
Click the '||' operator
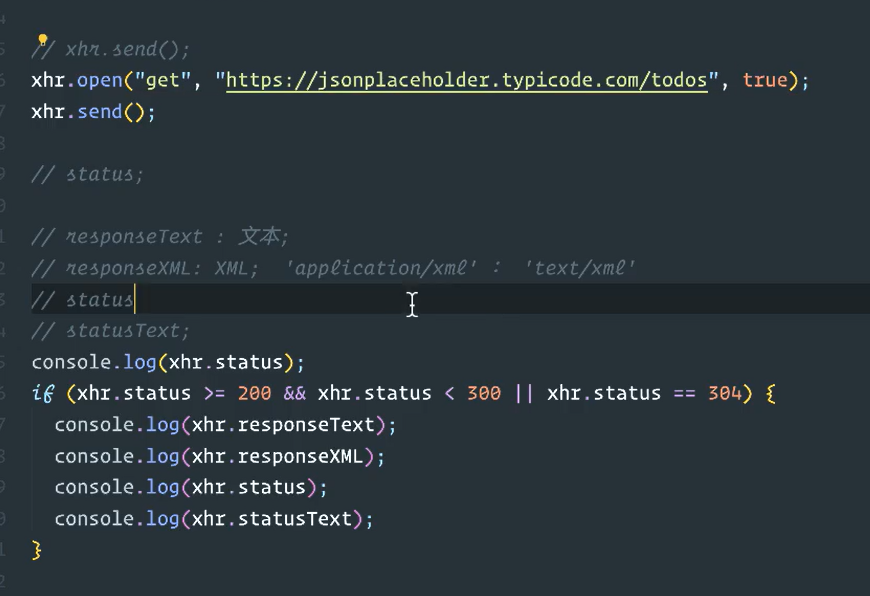pyautogui.click(x=524, y=393)
